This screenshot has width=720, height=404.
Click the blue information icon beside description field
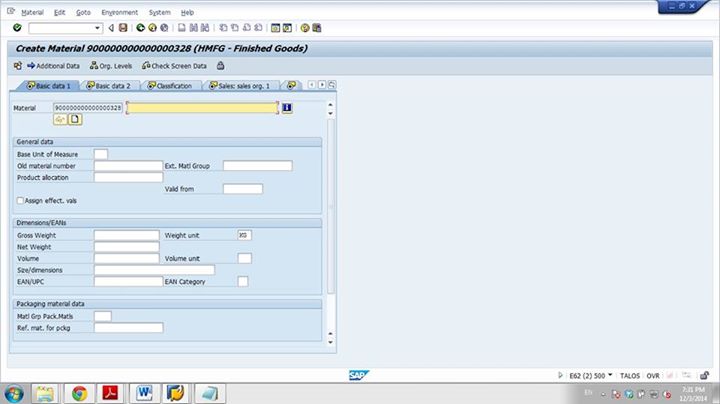point(287,108)
